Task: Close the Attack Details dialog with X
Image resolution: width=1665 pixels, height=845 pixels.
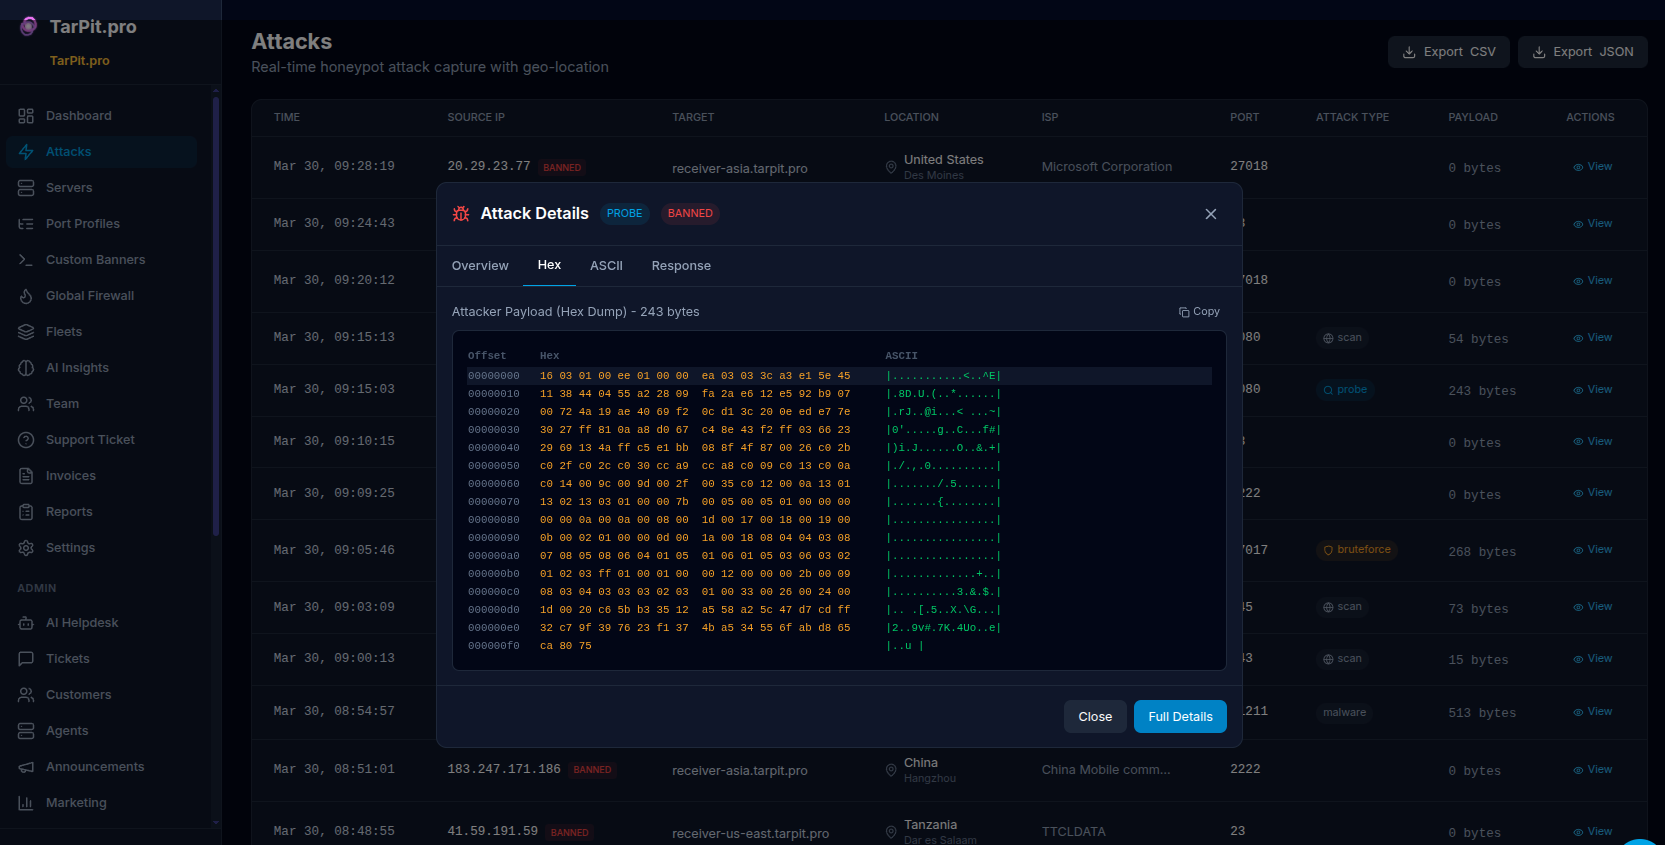Action: click(x=1211, y=214)
